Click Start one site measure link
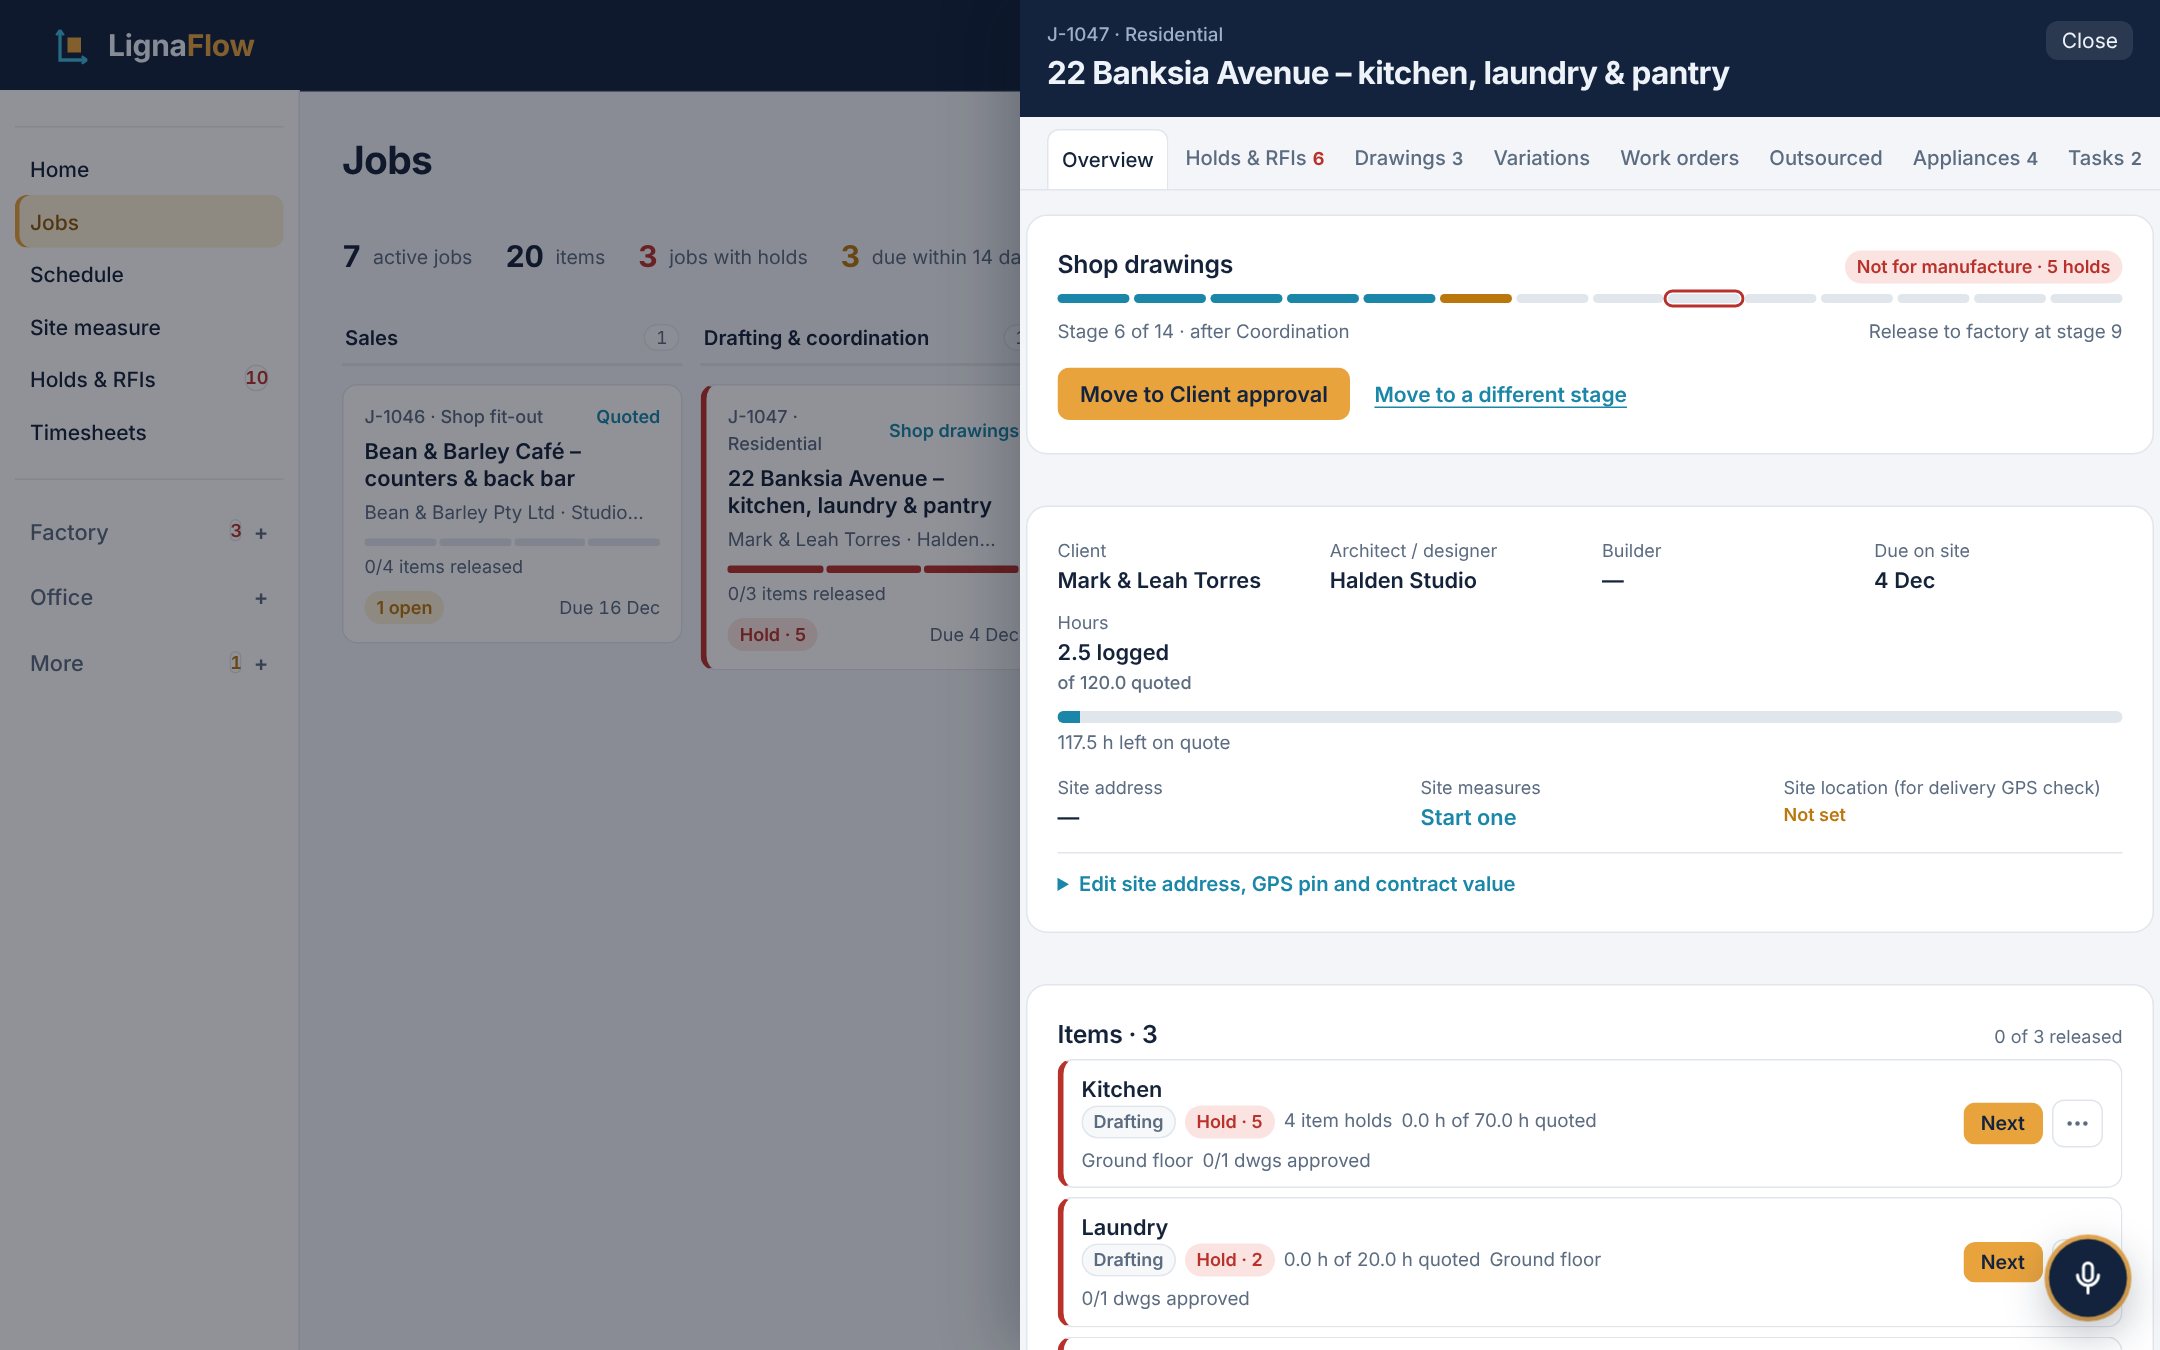Image resolution: width=2160 pixels, height=1350 pixels. [x=1468, y=817]
